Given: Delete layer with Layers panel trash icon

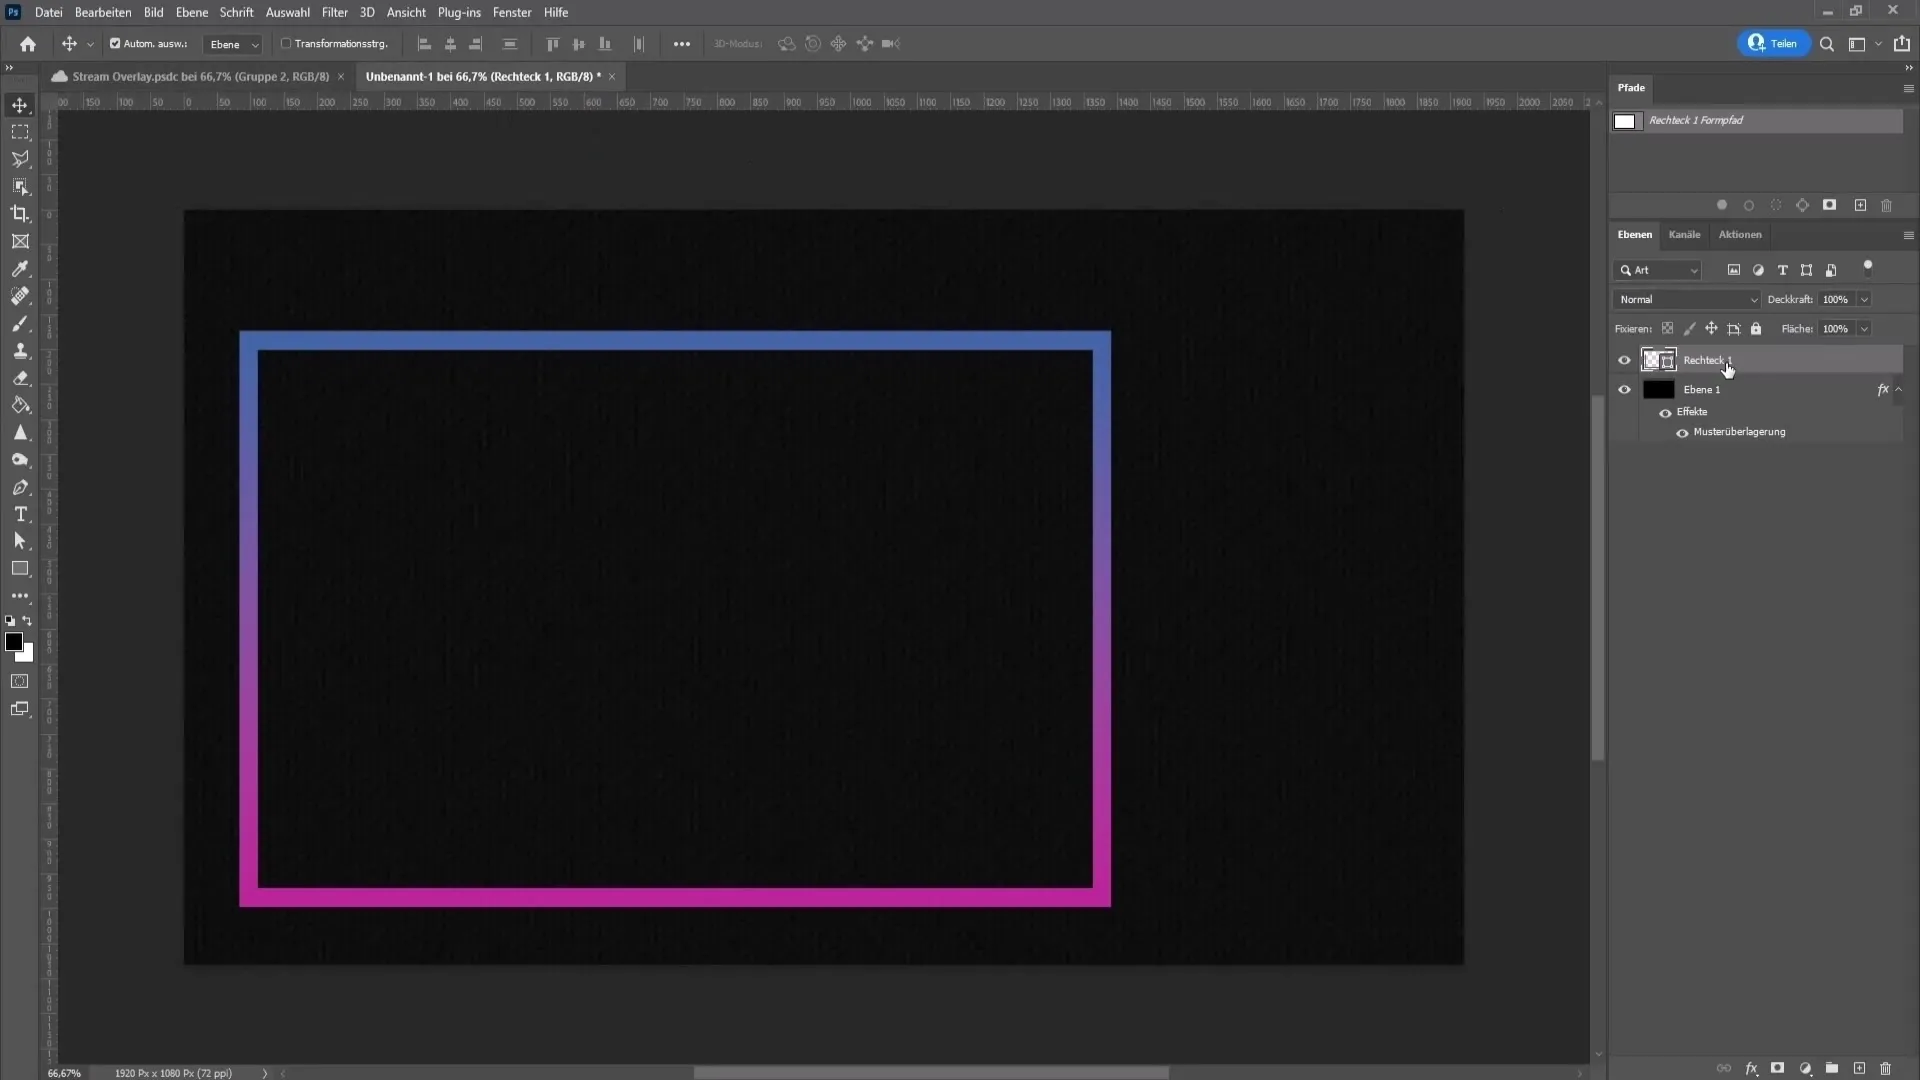Looking at the screenshot, I should [x=1886, y=1068].
